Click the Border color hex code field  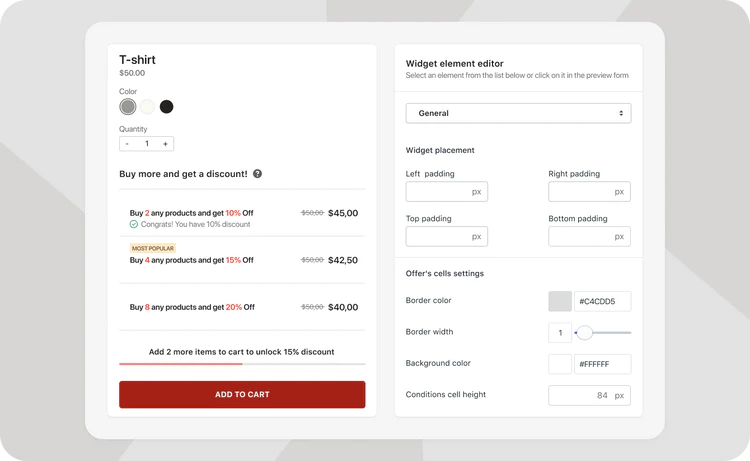point(603,301)
